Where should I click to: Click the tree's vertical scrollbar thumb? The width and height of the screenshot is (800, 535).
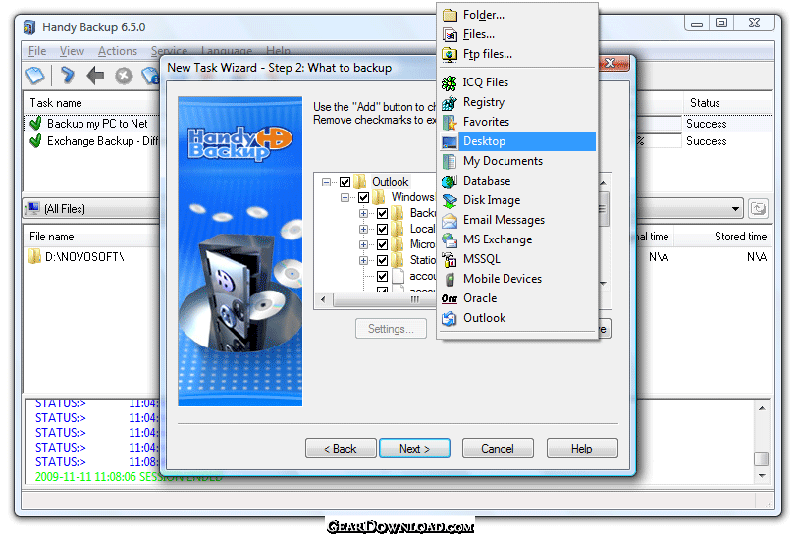pyautogui.click(x=603, y=209)
